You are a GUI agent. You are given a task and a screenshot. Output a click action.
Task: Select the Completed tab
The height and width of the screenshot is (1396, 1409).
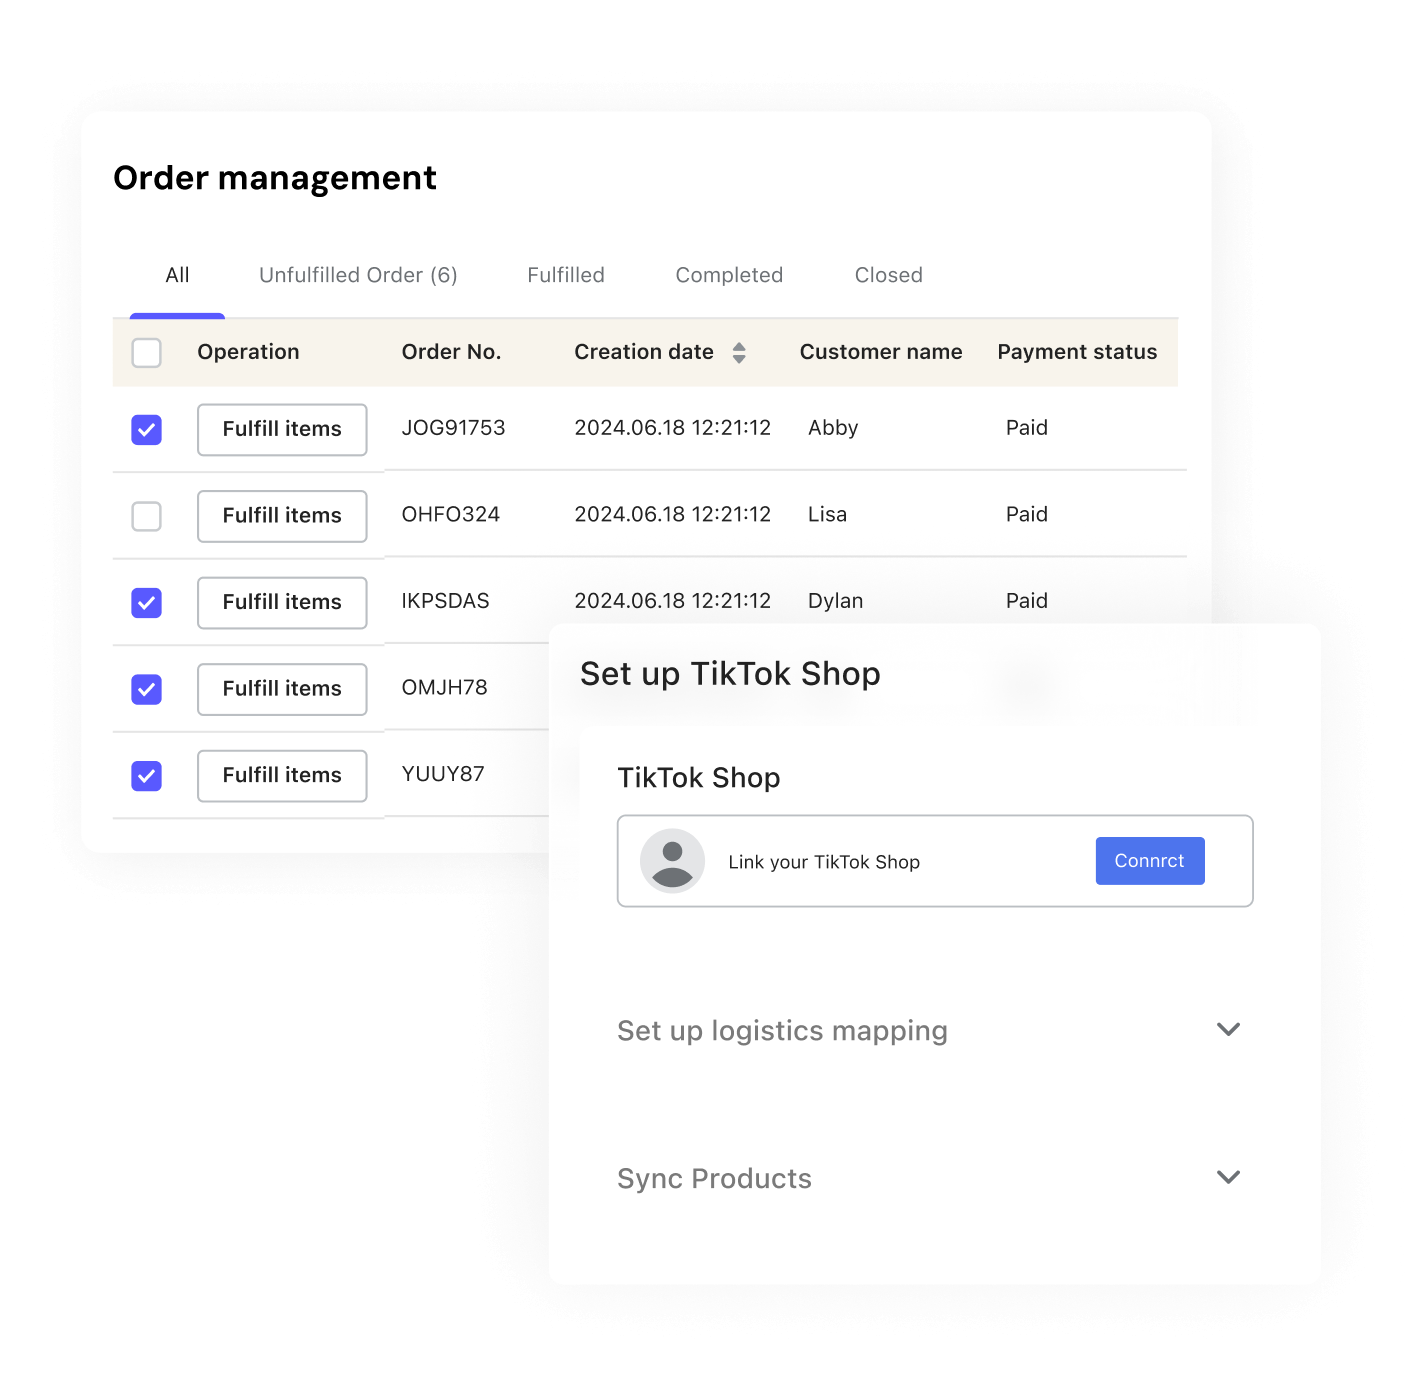pyautogui.click(x=729, y=275)
